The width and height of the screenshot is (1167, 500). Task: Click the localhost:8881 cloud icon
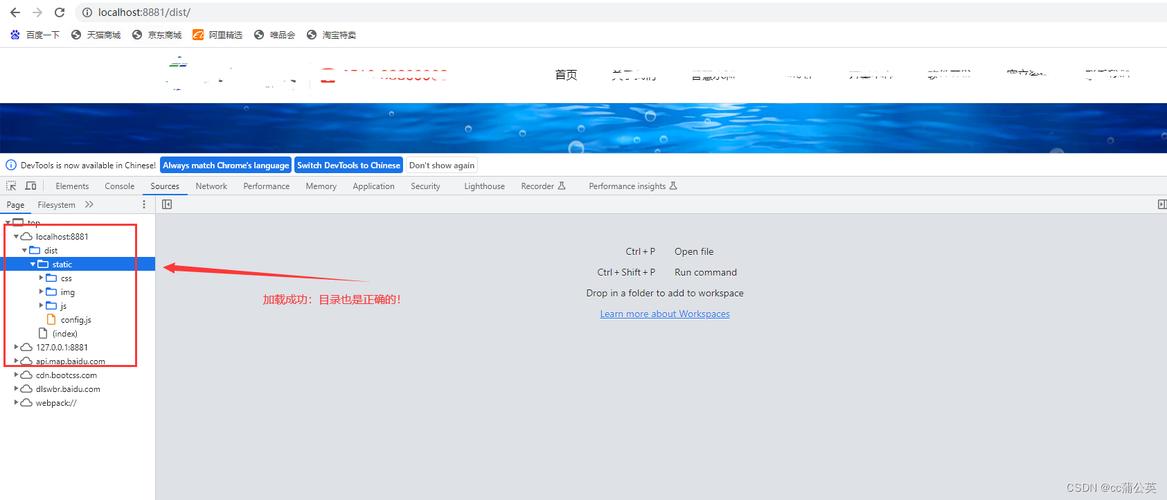pyautogui.click(x=27, y=237)
